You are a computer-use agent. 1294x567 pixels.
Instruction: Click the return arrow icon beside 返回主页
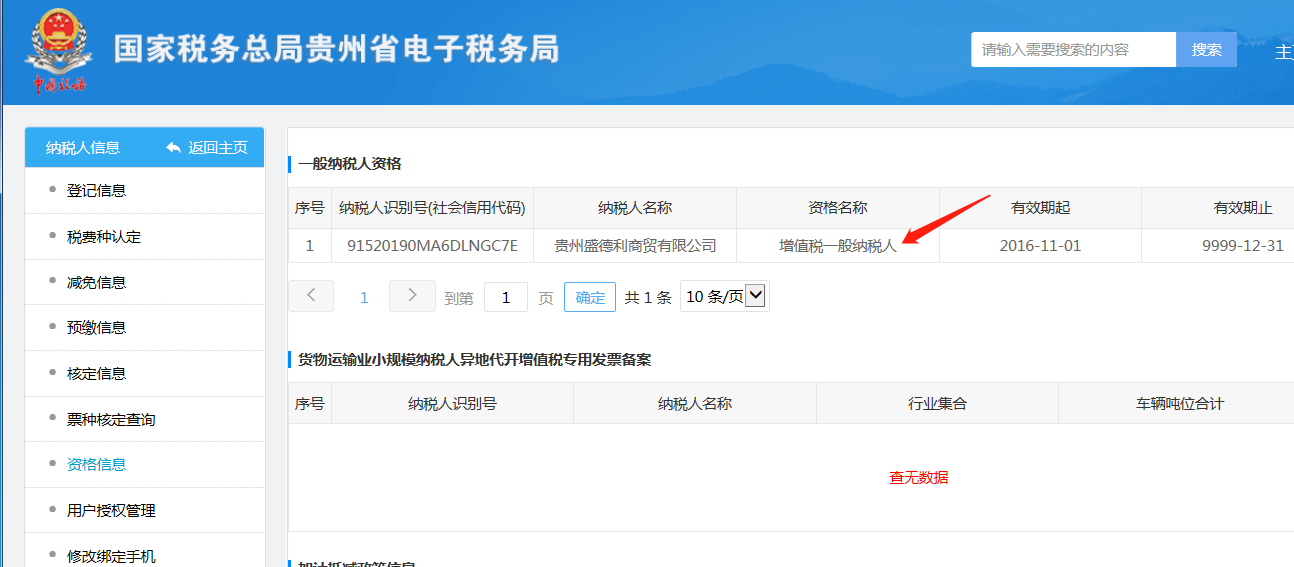click(x=174, y=148)
